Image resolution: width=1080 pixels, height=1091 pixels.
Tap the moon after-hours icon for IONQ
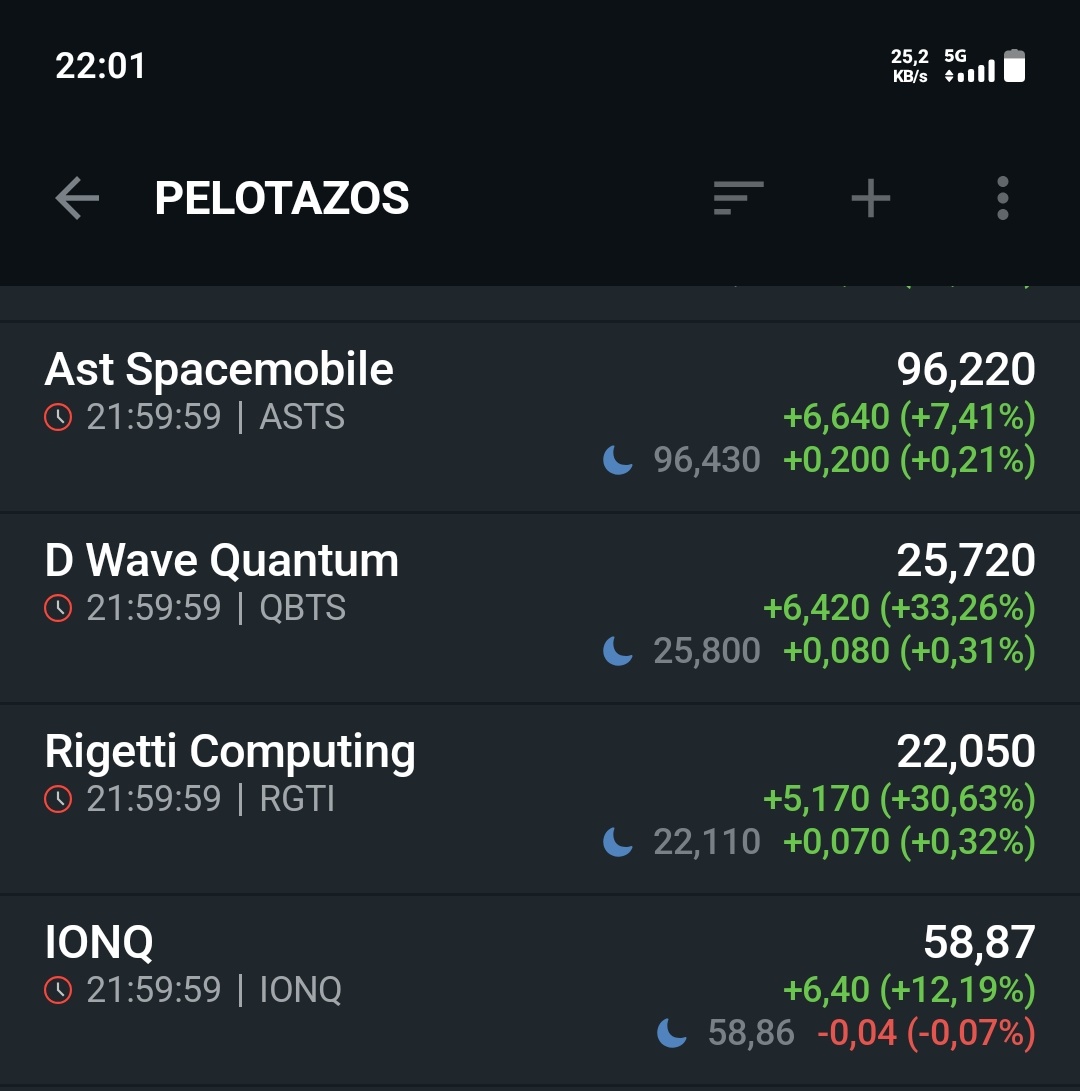click(672, 1033)
